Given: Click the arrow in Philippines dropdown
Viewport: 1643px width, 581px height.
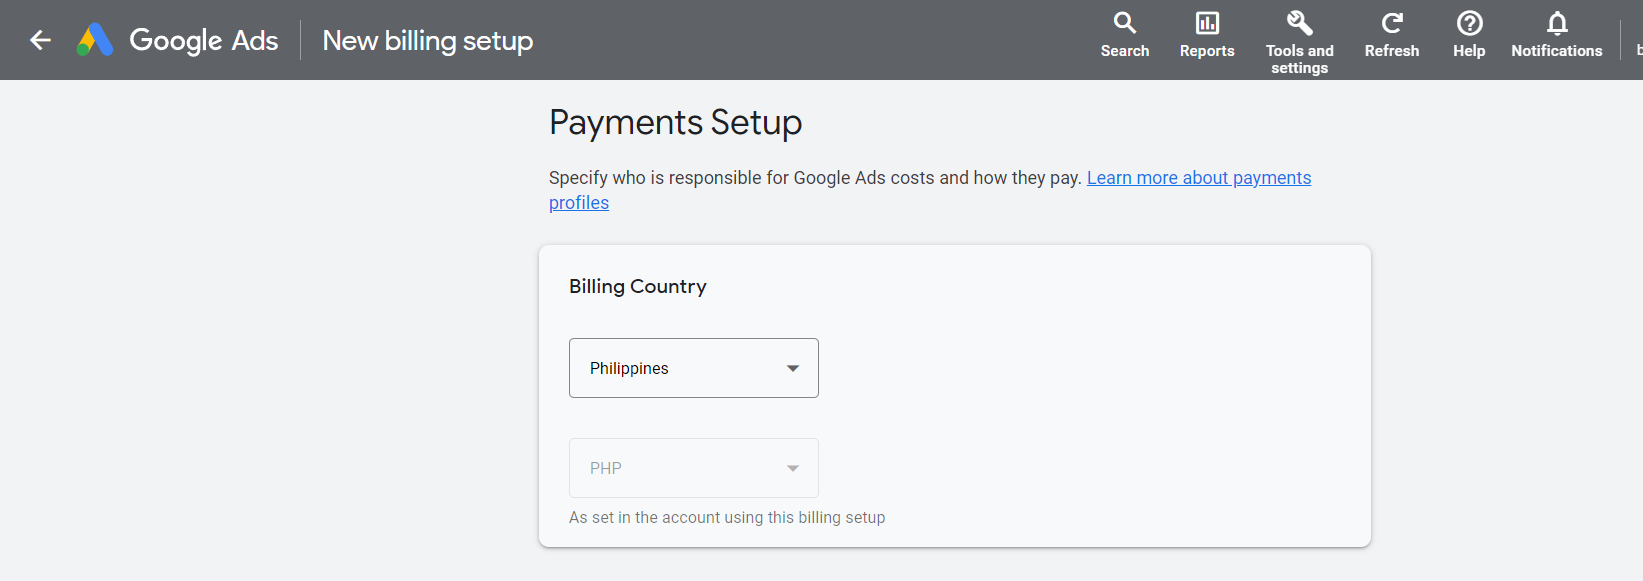Looking at the screenshot, I should point(793,368).
